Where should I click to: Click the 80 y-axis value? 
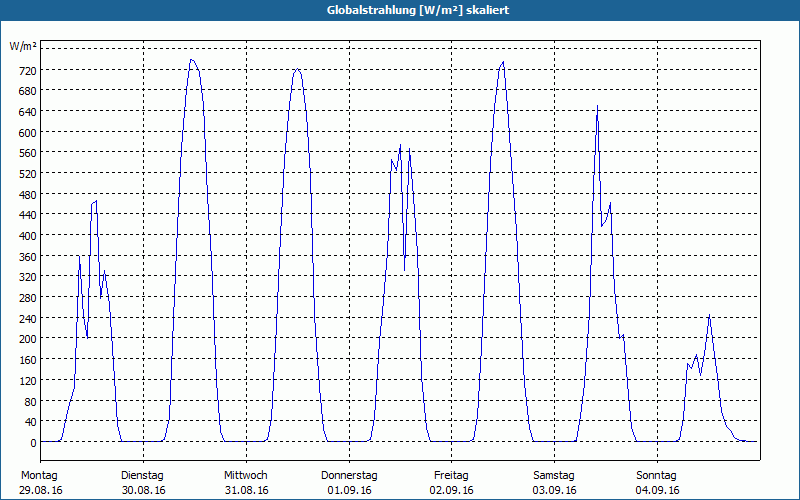pyautogui.click(x=31, y=402)
